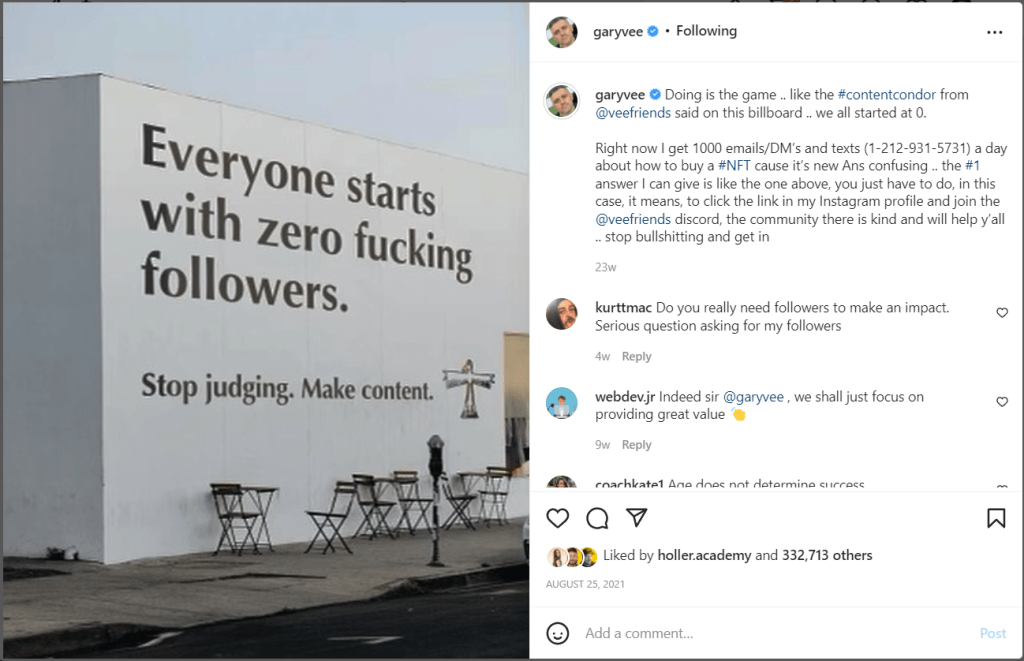
Task: Reply to kurttmac's comment
Action: [637, 356]
